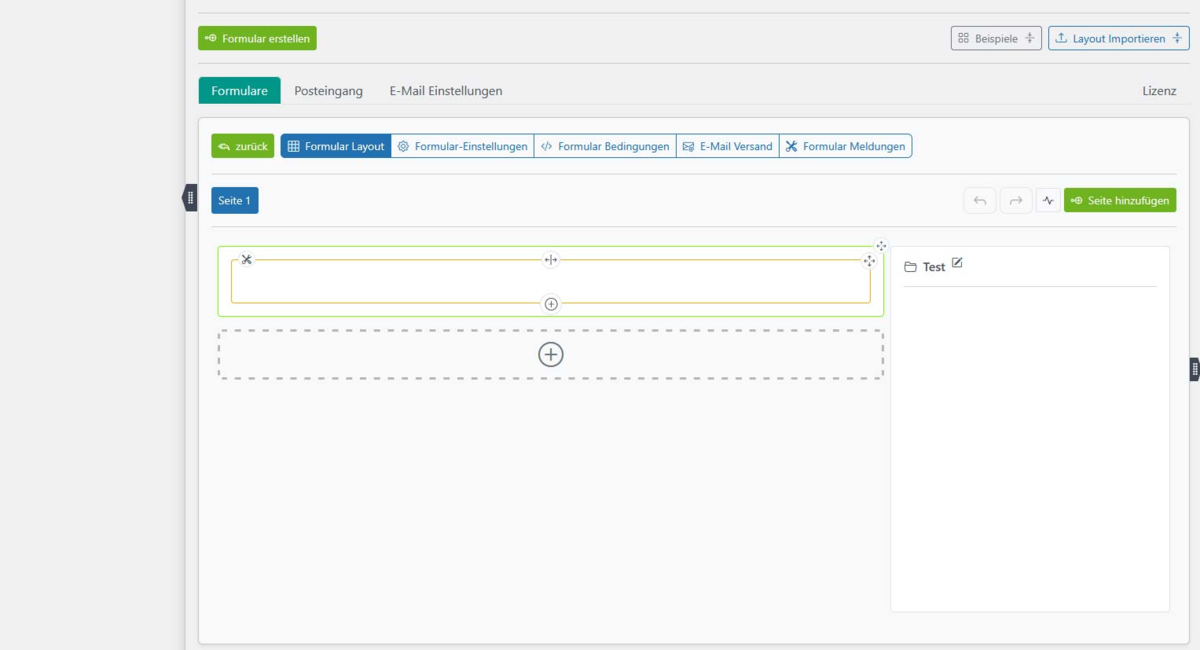1200x650 pixels.
Task: Open Formular Bedingungen section
Action: click(x=605, y=146)
